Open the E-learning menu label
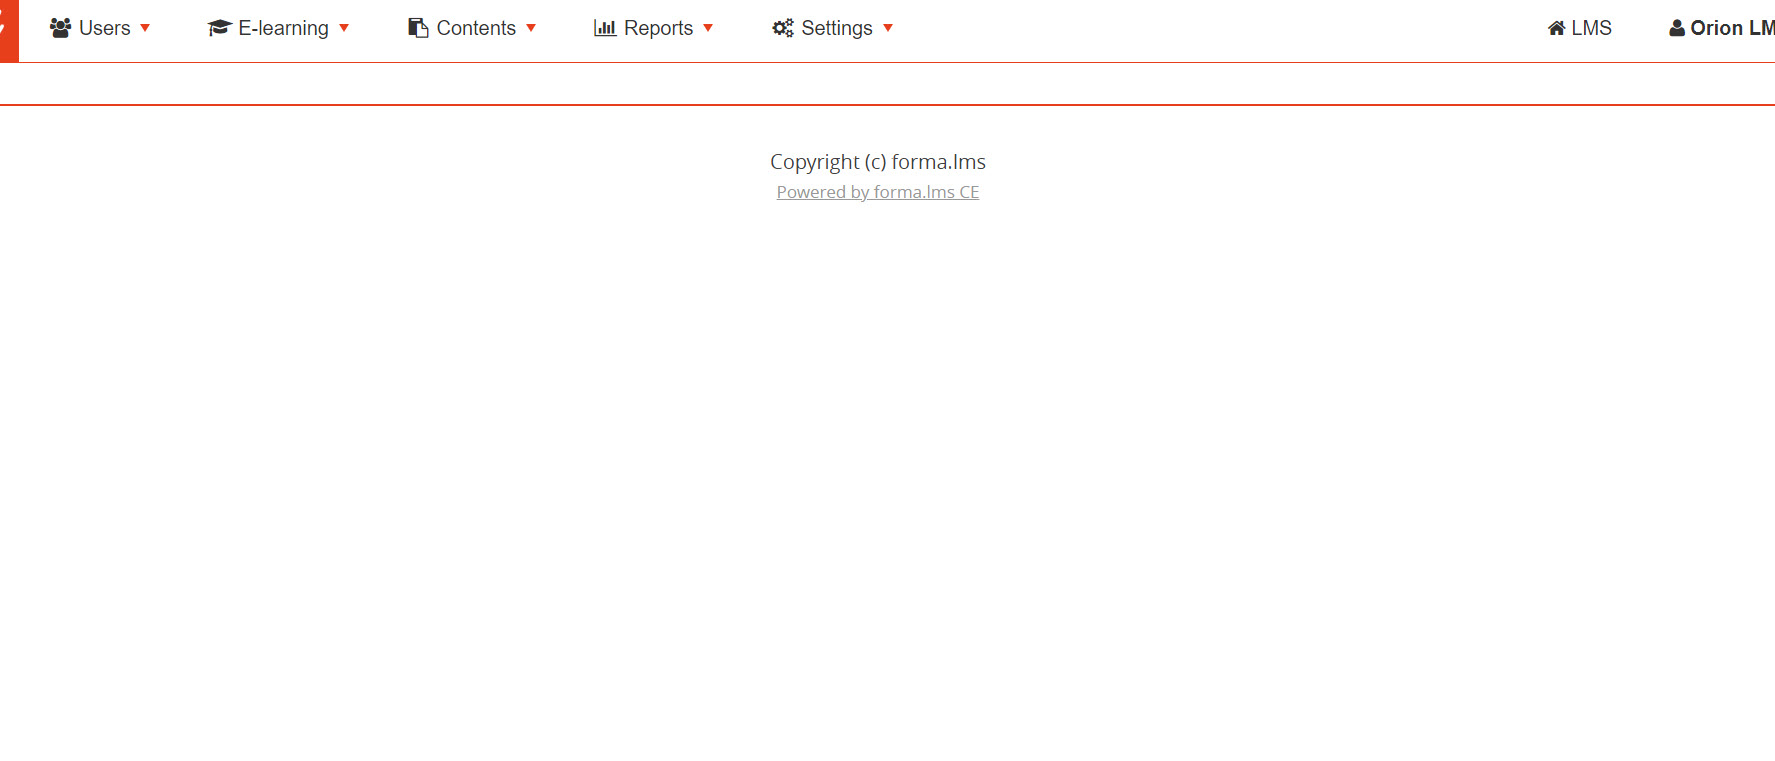This screenshot has width=1775, height=761. (x=283, y=28)
